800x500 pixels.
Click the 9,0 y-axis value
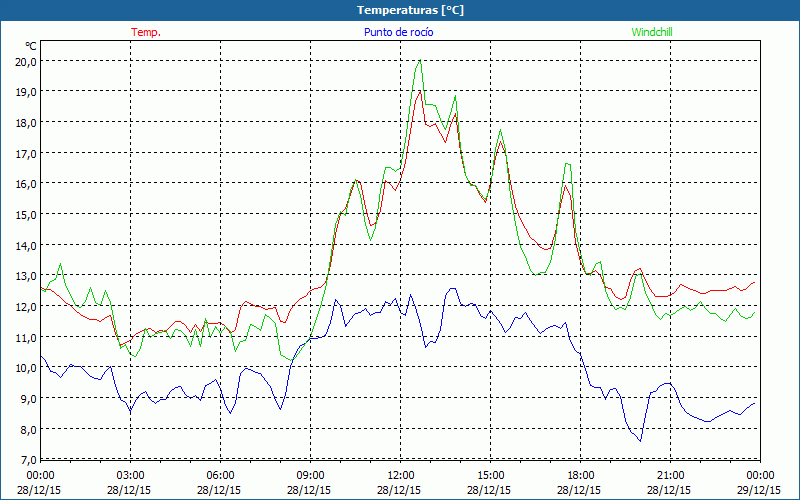[x=29, y=398]
